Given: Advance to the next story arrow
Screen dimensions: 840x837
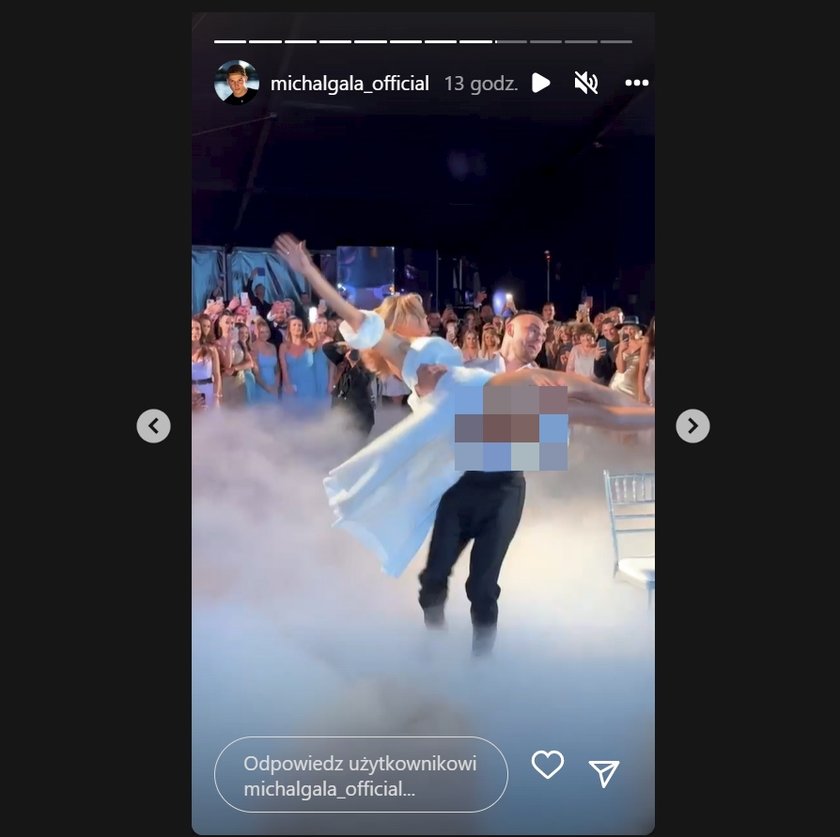Looking at the screenshot, I should pyautogui.click(x=693, y=426).
